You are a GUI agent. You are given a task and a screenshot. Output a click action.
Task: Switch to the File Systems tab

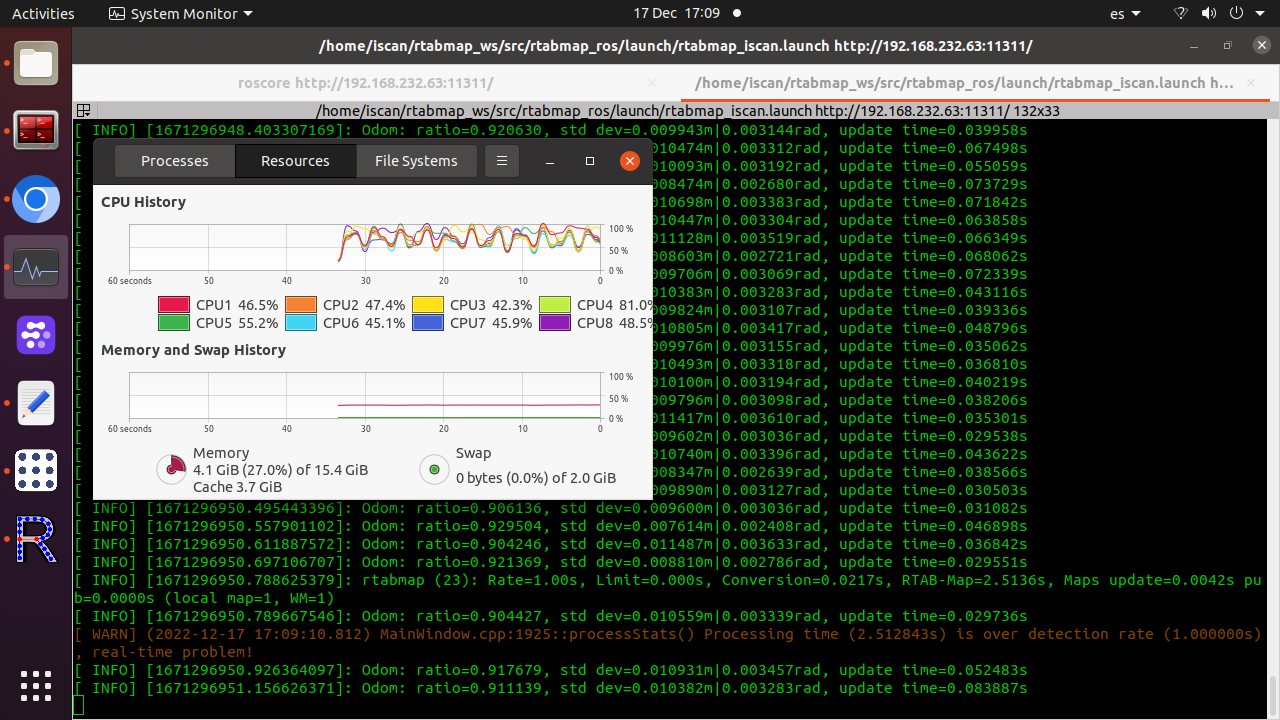pyautogui.click(x=416, y=161)
